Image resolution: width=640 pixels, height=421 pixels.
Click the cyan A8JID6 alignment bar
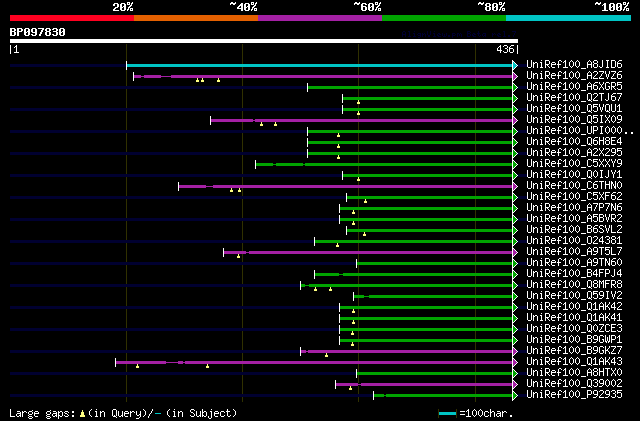coord(320,65)
